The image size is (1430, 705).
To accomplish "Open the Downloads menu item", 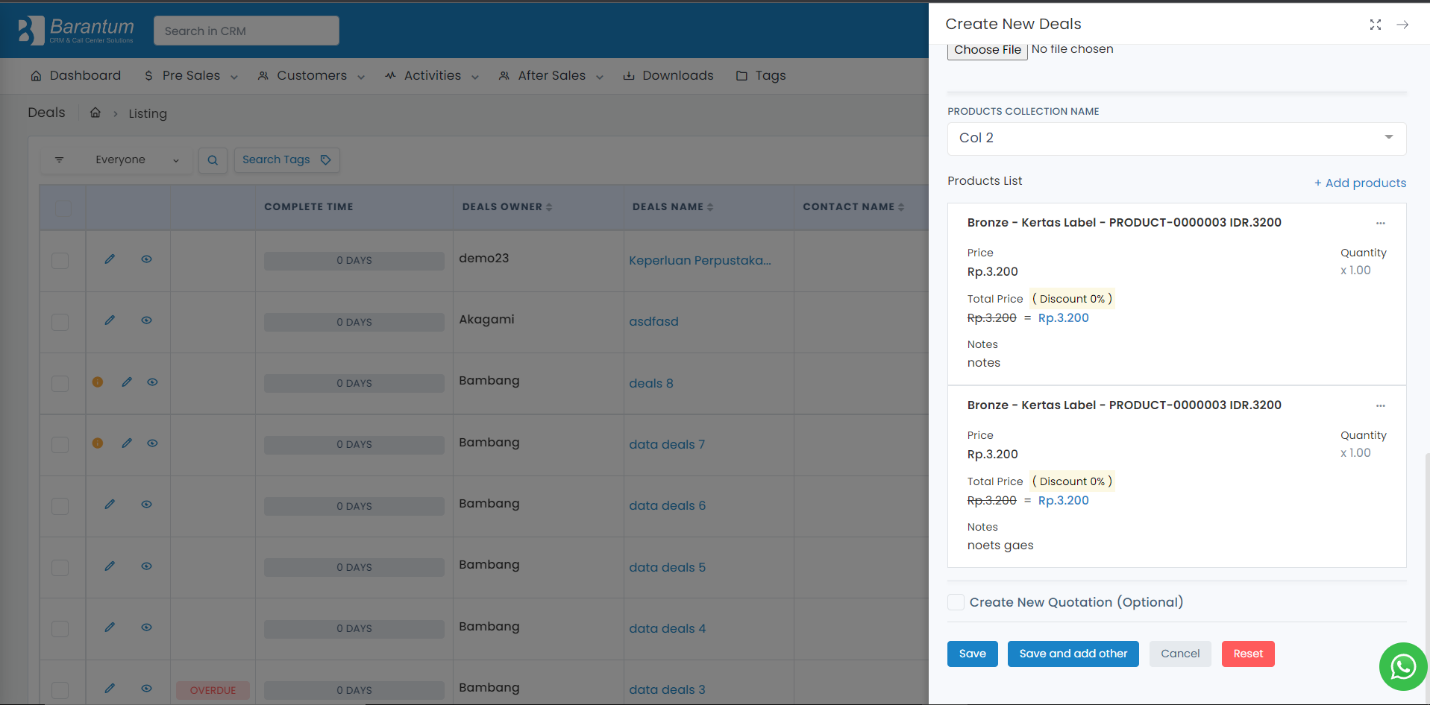I will coord(668,76).
